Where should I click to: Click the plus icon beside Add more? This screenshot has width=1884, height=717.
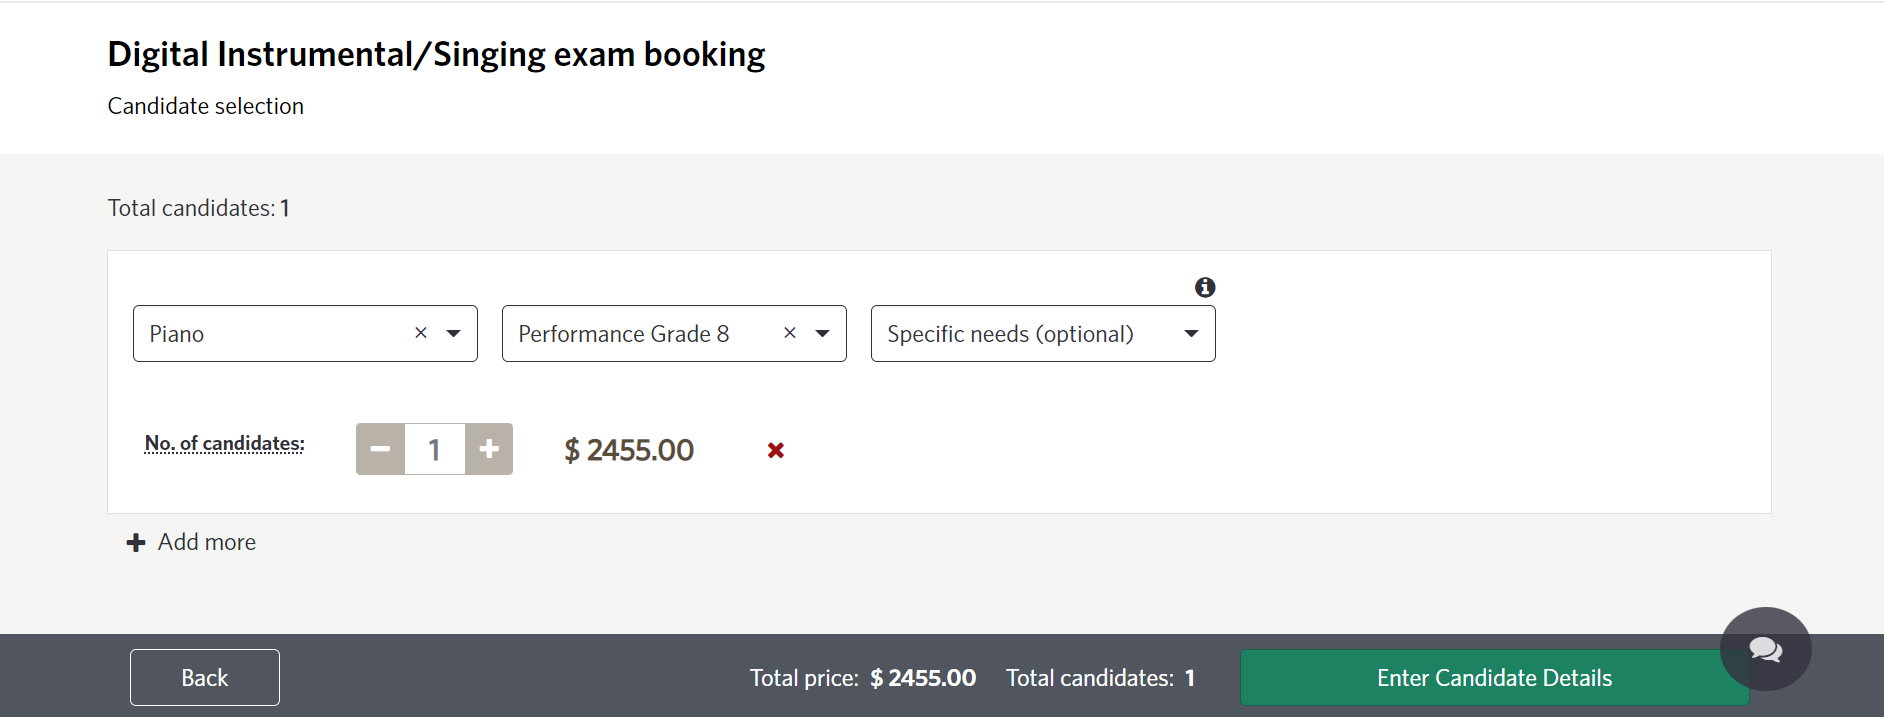(x=136, y=542)
